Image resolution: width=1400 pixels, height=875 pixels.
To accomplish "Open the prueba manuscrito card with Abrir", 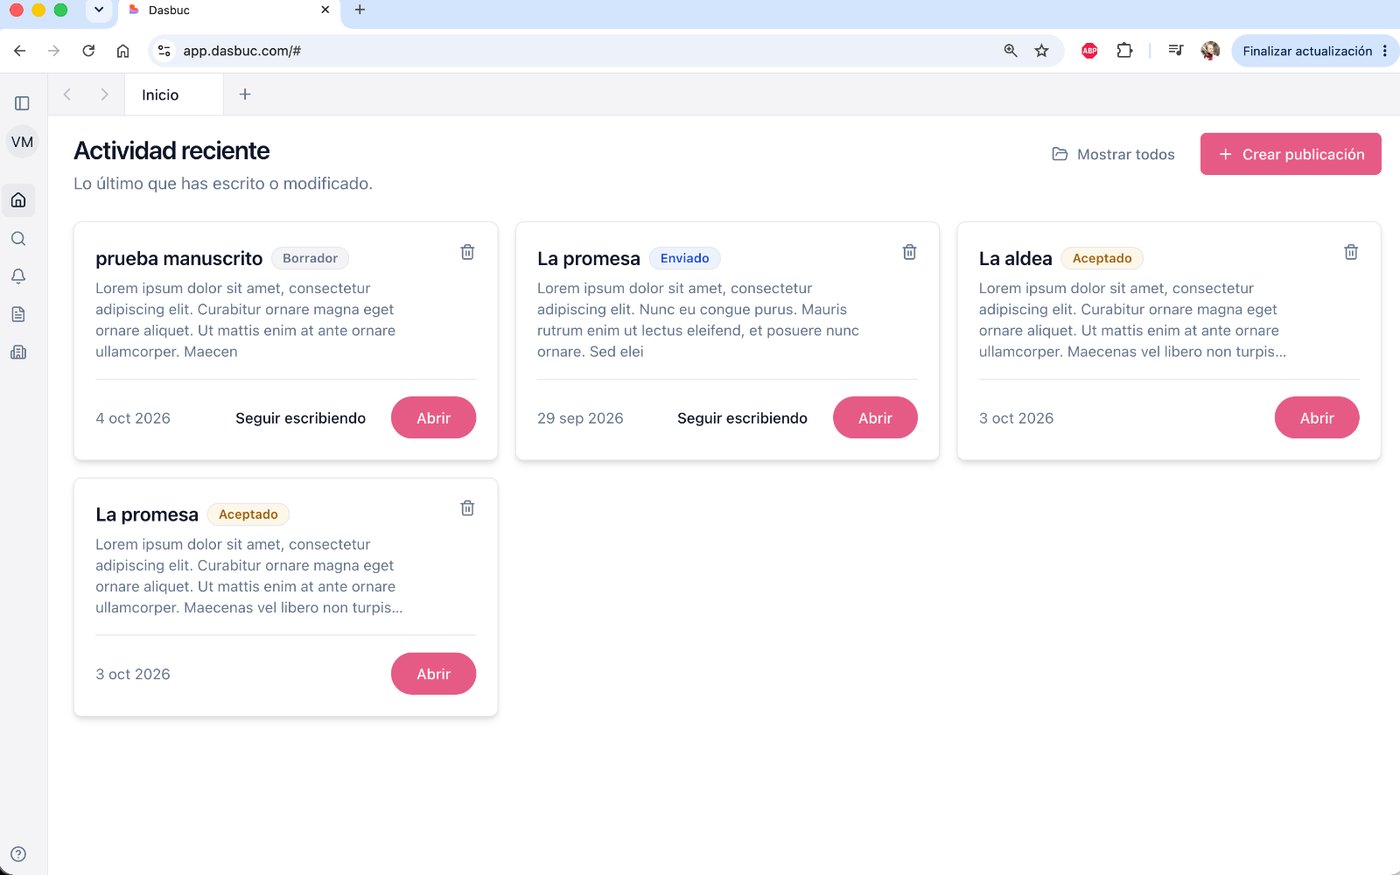I will coord(433,418).
